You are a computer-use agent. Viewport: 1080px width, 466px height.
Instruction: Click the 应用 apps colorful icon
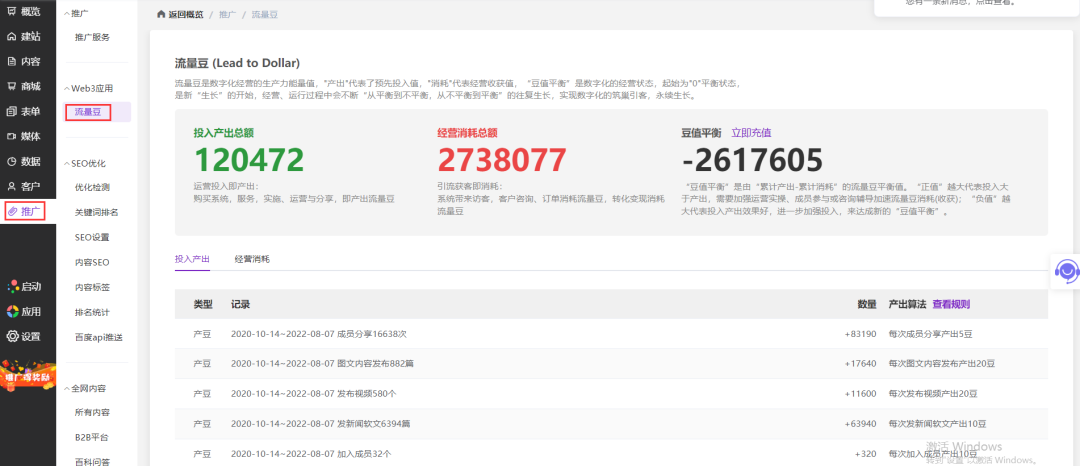point(12,311)
